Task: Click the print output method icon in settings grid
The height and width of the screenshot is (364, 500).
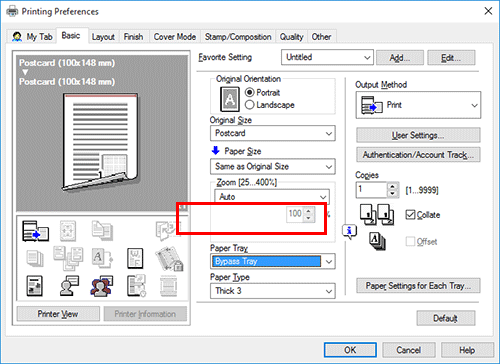Action: (x=35, y=231)
